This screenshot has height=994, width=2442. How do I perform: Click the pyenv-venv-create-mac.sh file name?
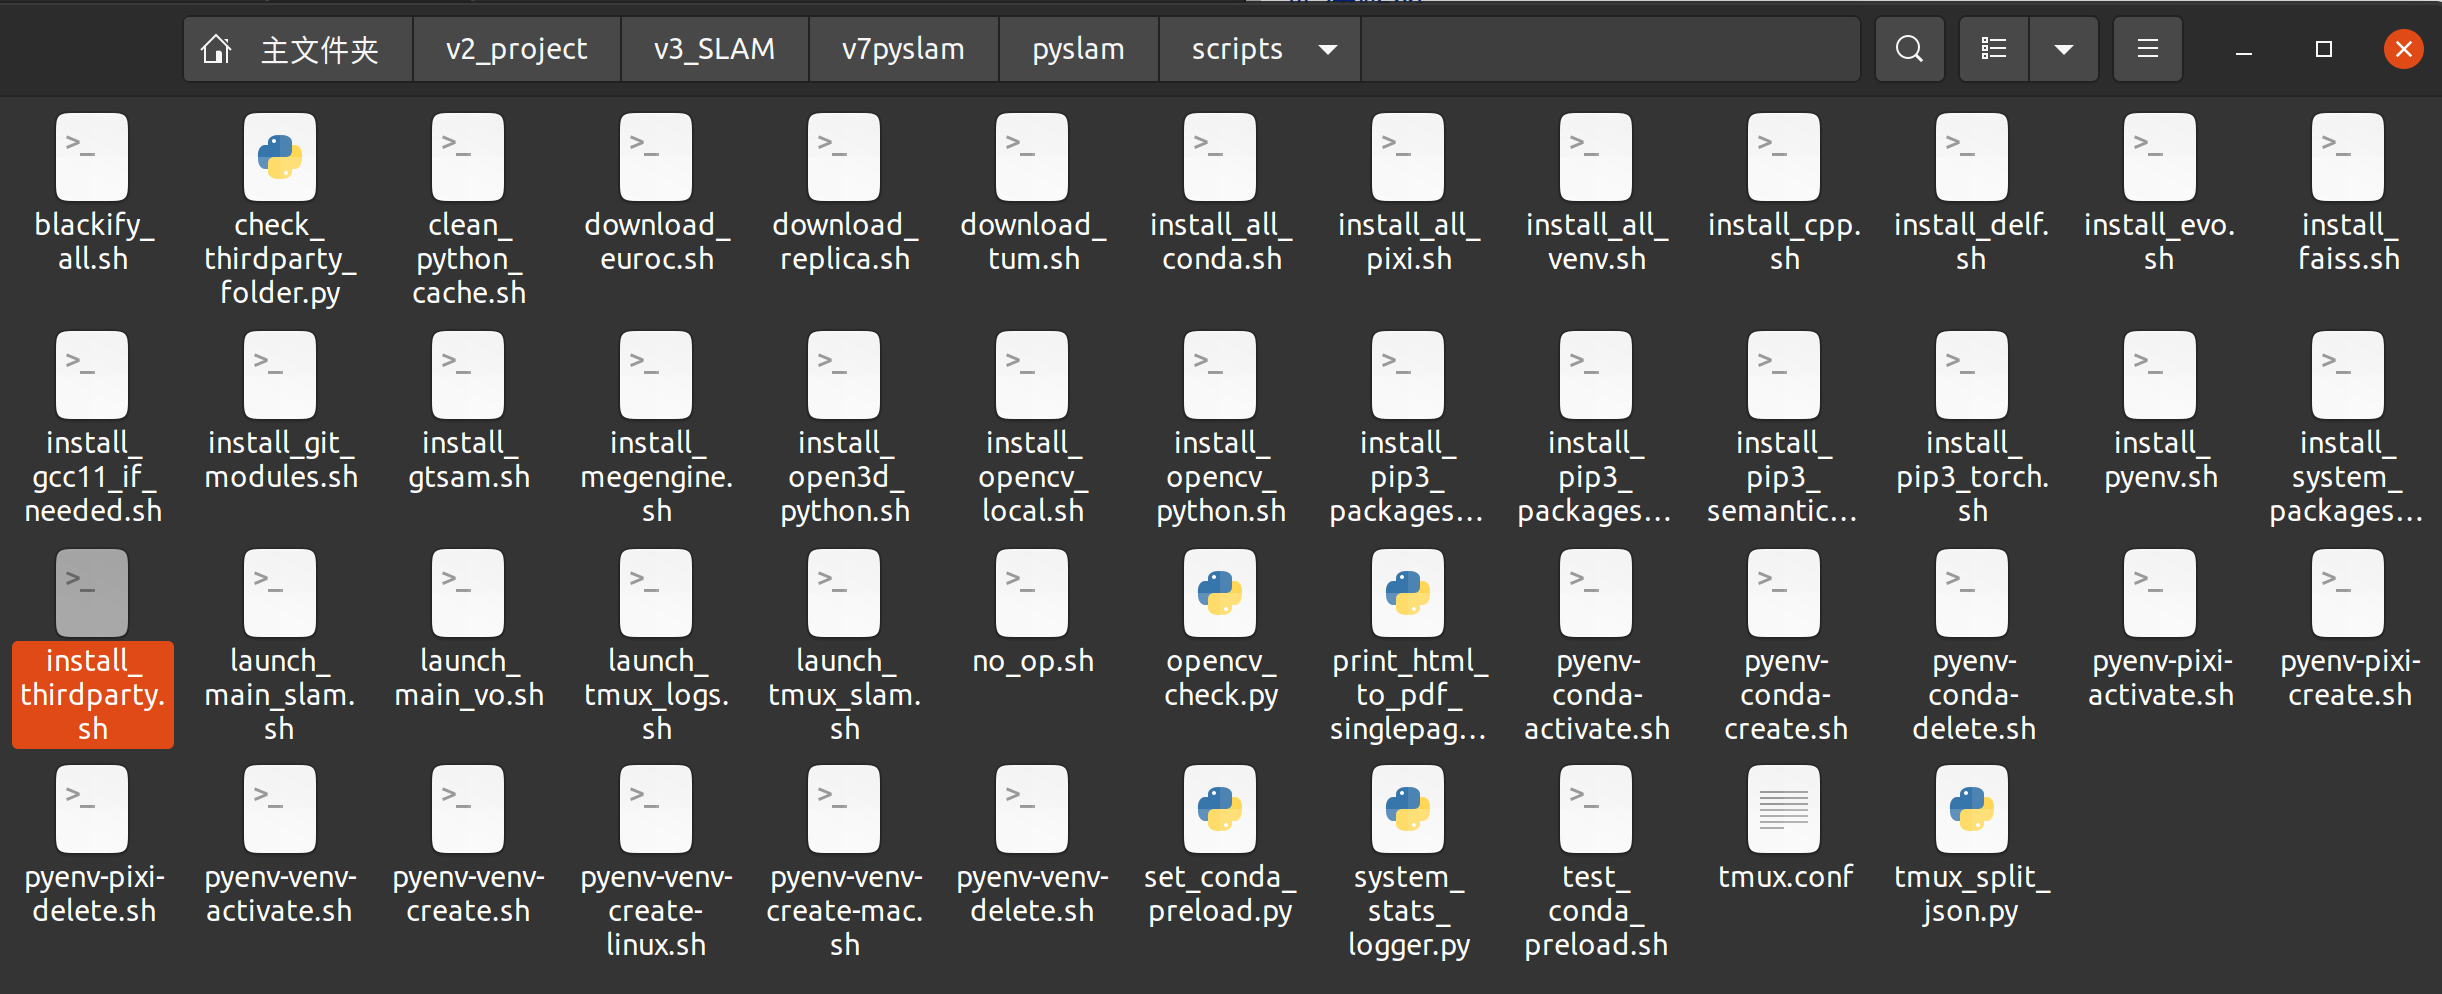click(x=845, y=911)
